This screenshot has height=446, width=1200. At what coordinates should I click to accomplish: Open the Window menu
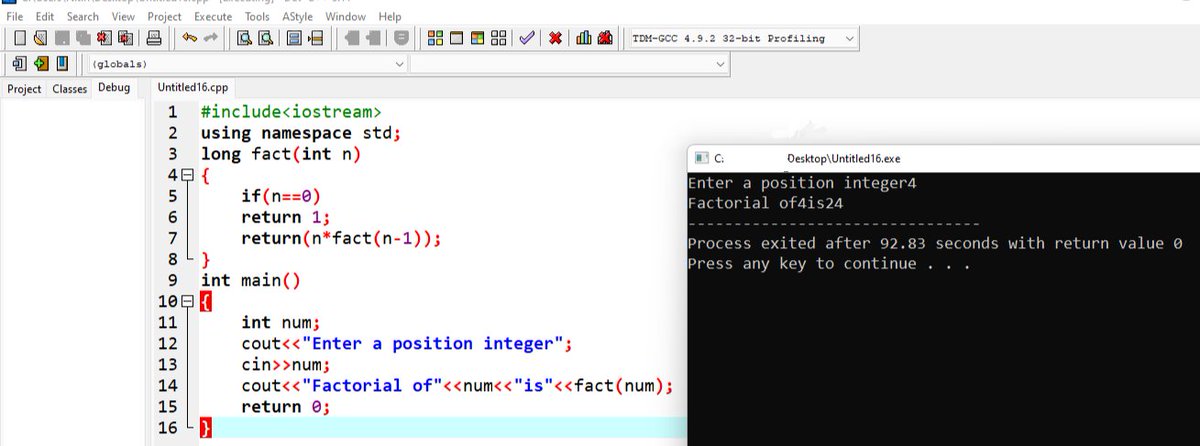point(345,16)
